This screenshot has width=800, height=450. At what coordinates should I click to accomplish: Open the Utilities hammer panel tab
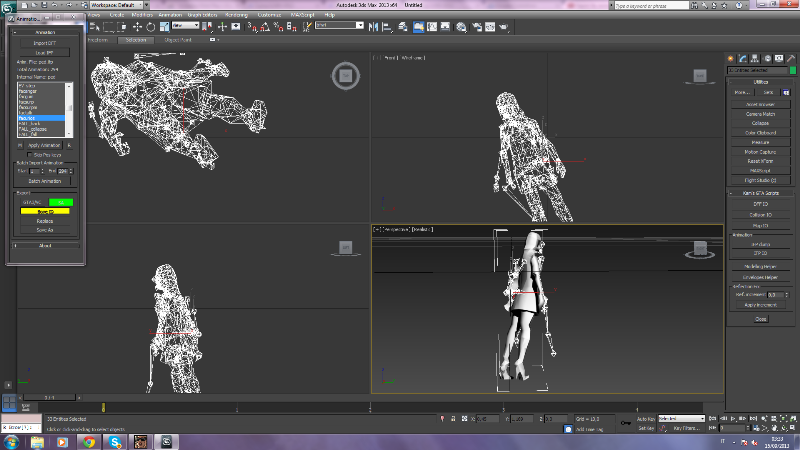pyautogui.click(x=791, y=59)
